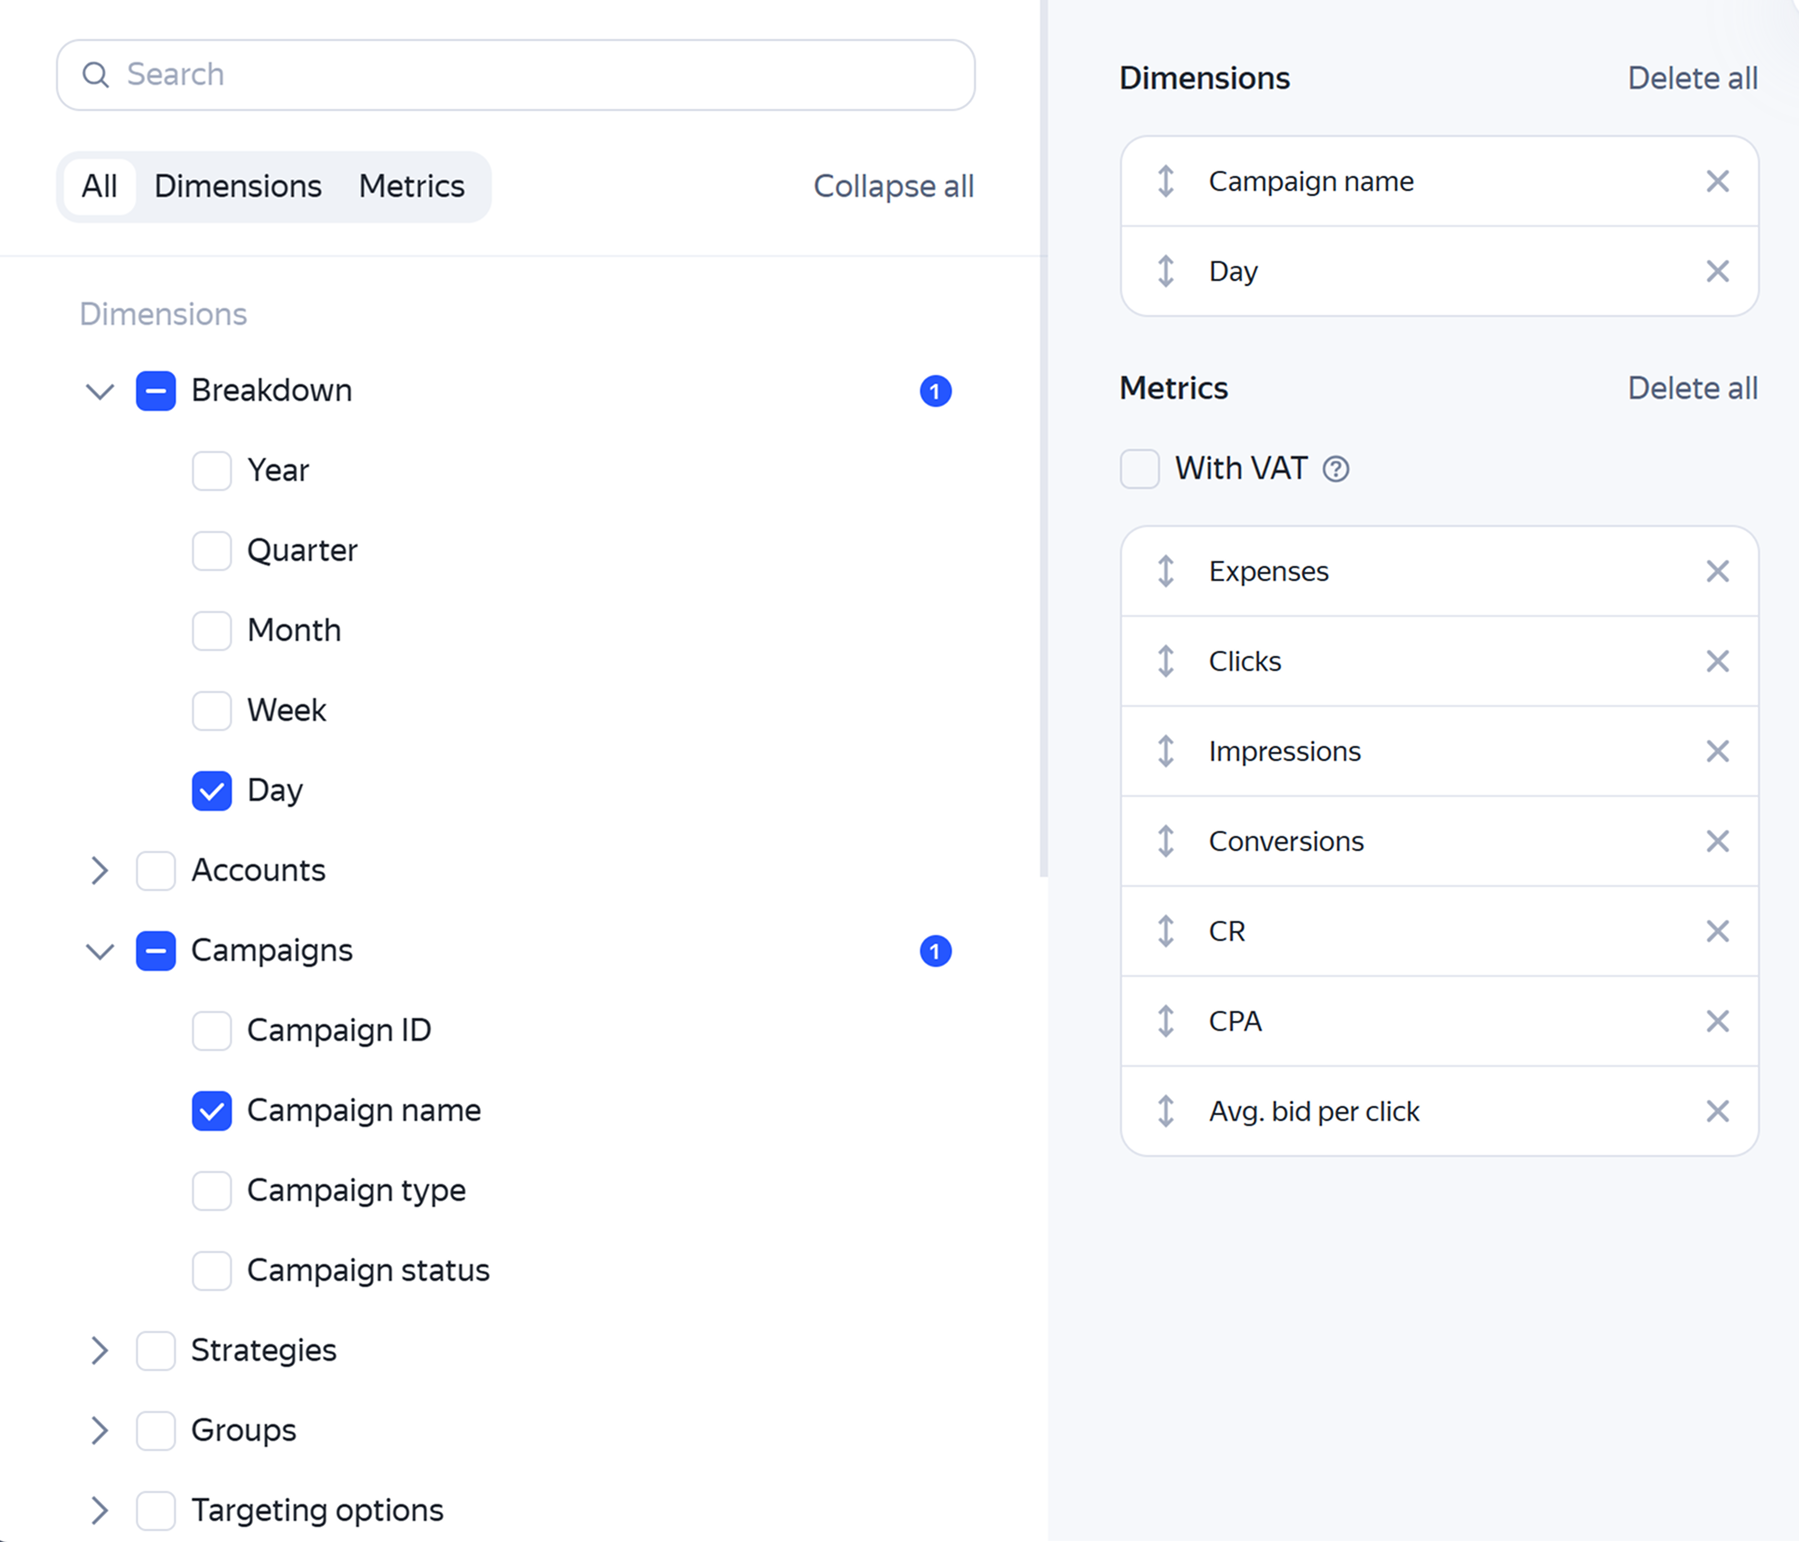Remove Campaign name dimension with X
The image size is (1799, 1542).
[1717, 181]
